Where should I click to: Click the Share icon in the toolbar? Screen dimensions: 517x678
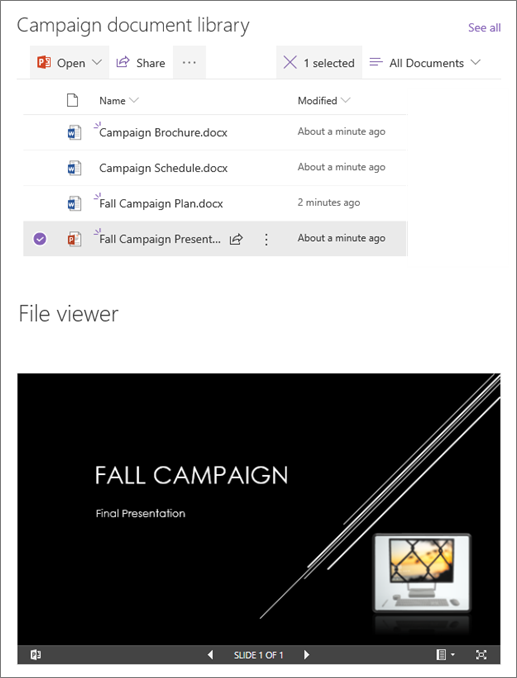point(123,62)
